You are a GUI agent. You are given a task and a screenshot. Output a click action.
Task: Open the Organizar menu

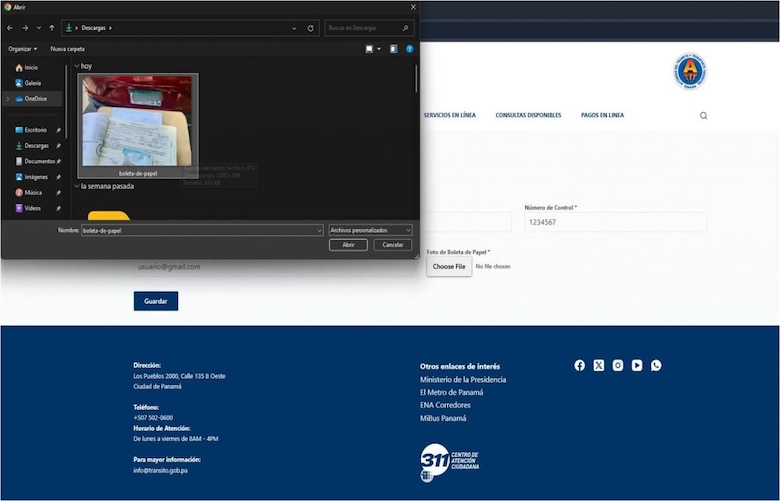[22, 48]
